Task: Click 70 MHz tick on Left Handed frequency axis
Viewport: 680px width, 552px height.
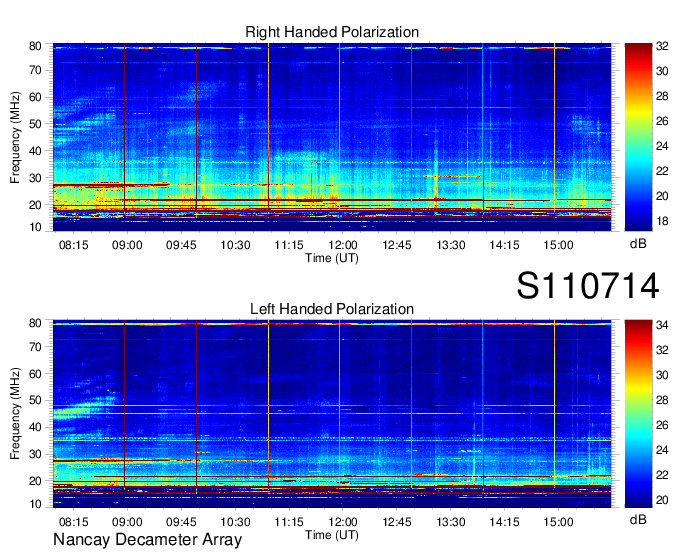Action: pyautogui.click(x=36, y=346)
